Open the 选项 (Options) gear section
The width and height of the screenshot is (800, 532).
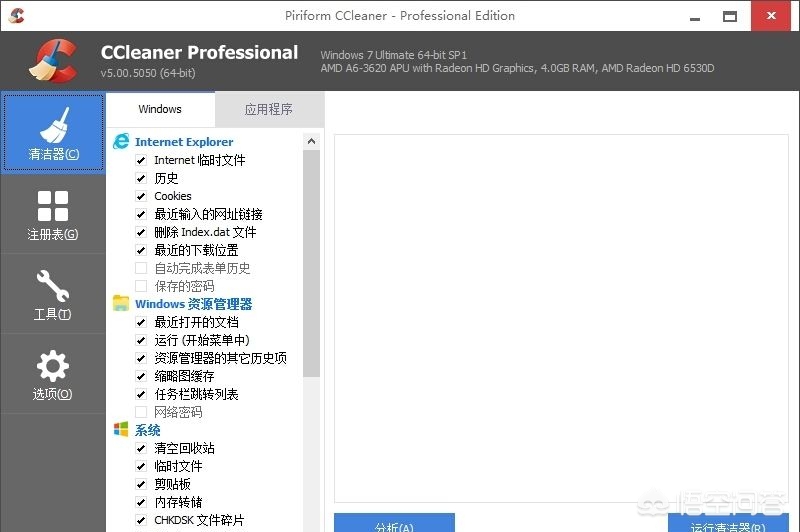pos(53,374)
